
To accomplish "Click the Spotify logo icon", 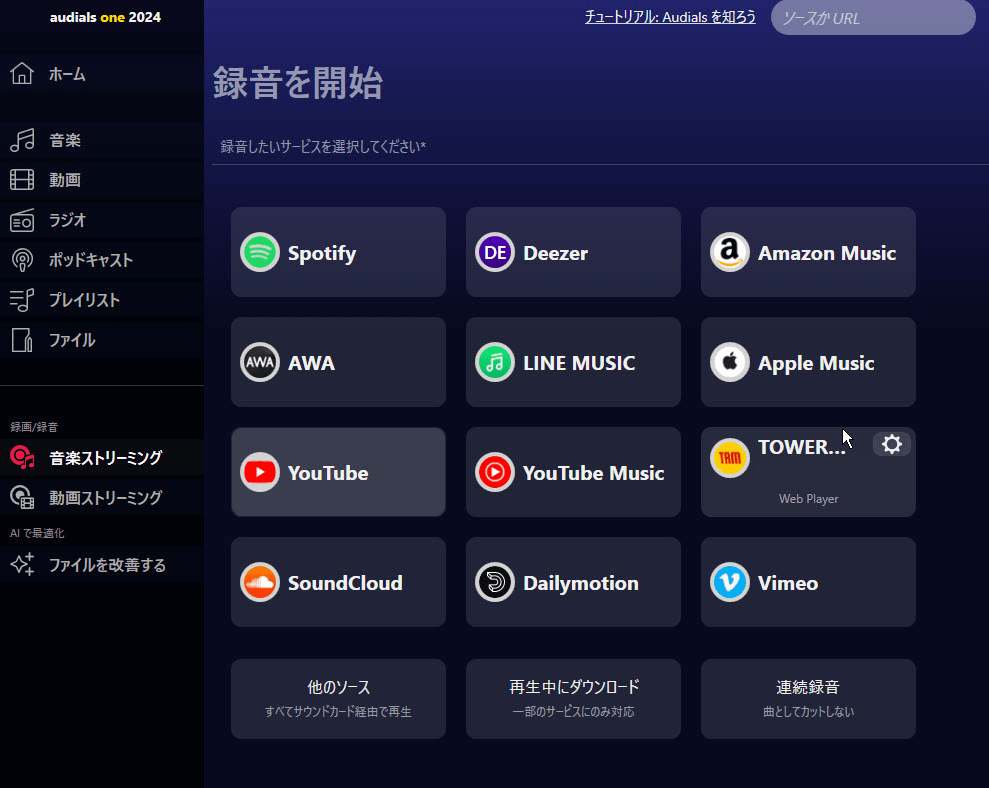I will point(260,252).
